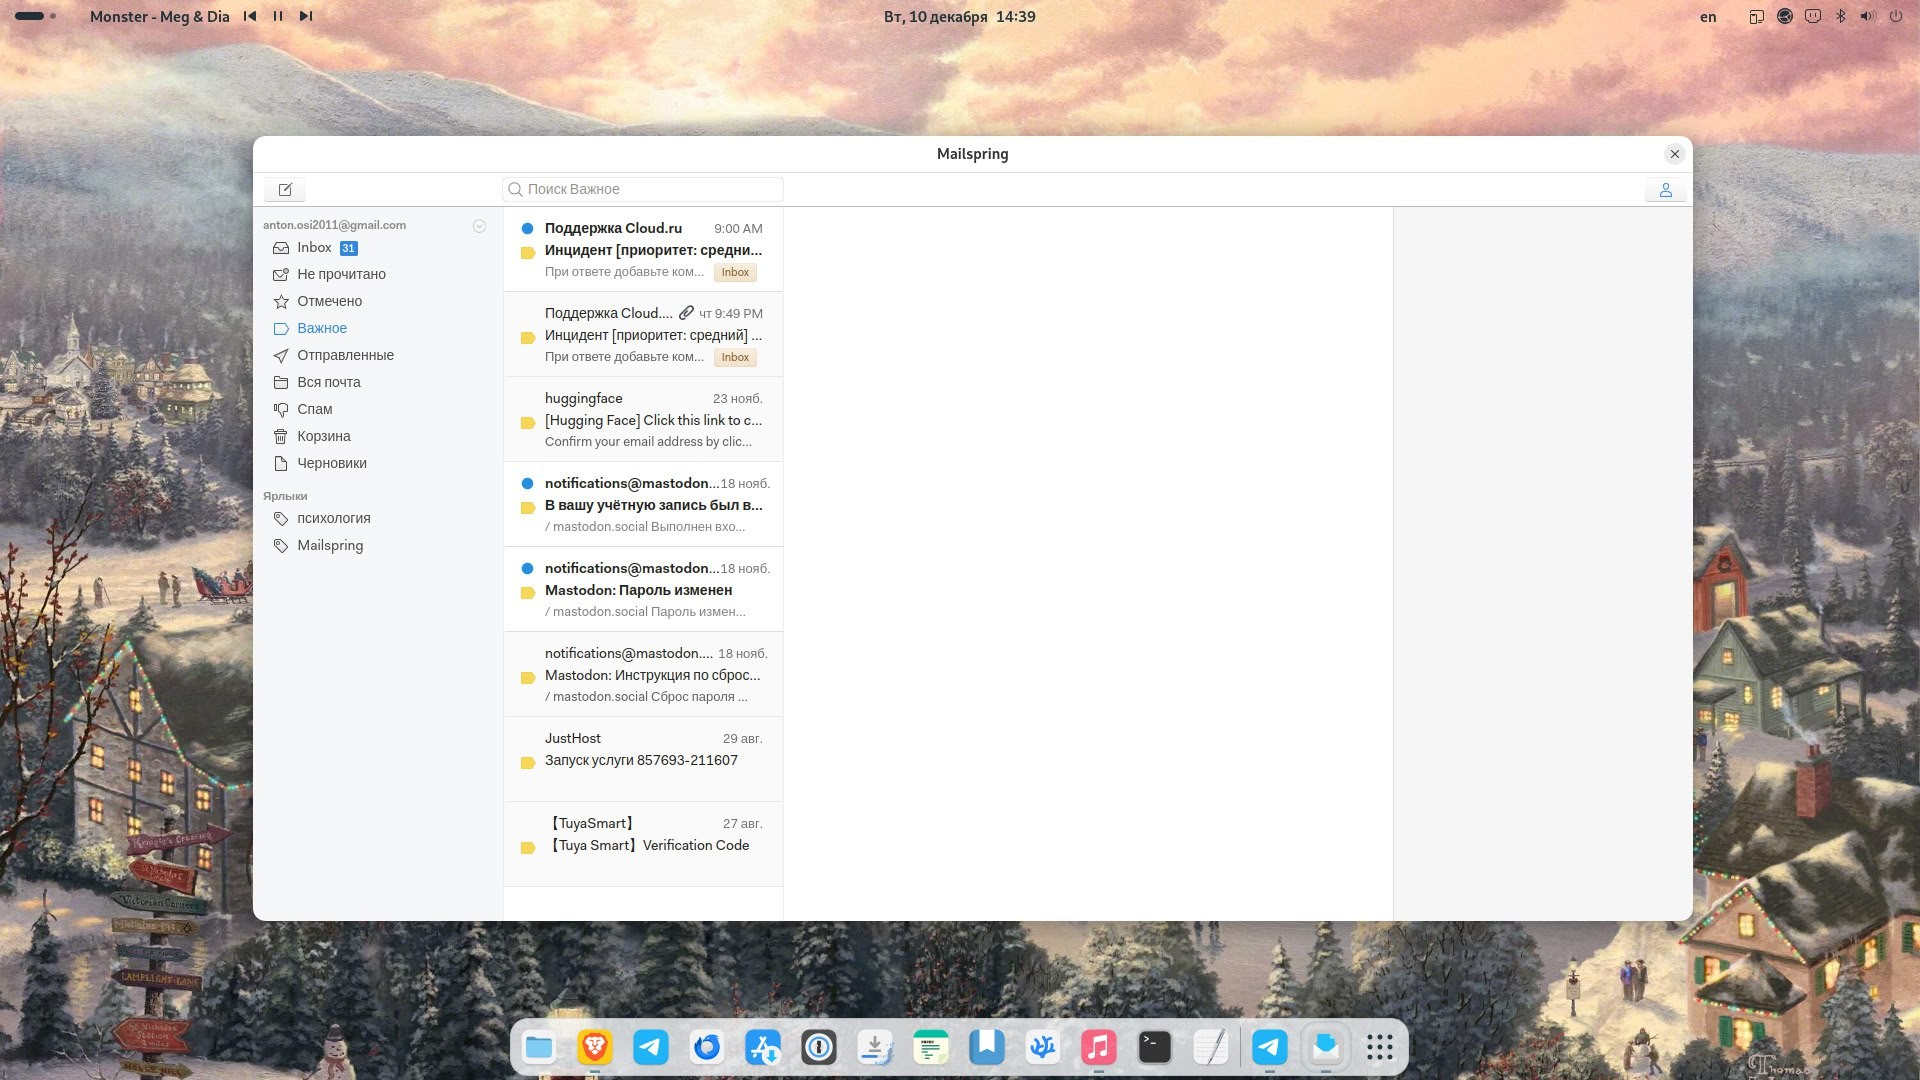Open the text editor notepad dock icon
This screenshot has height=1080, width=1920.
tap(1211, 1047)
